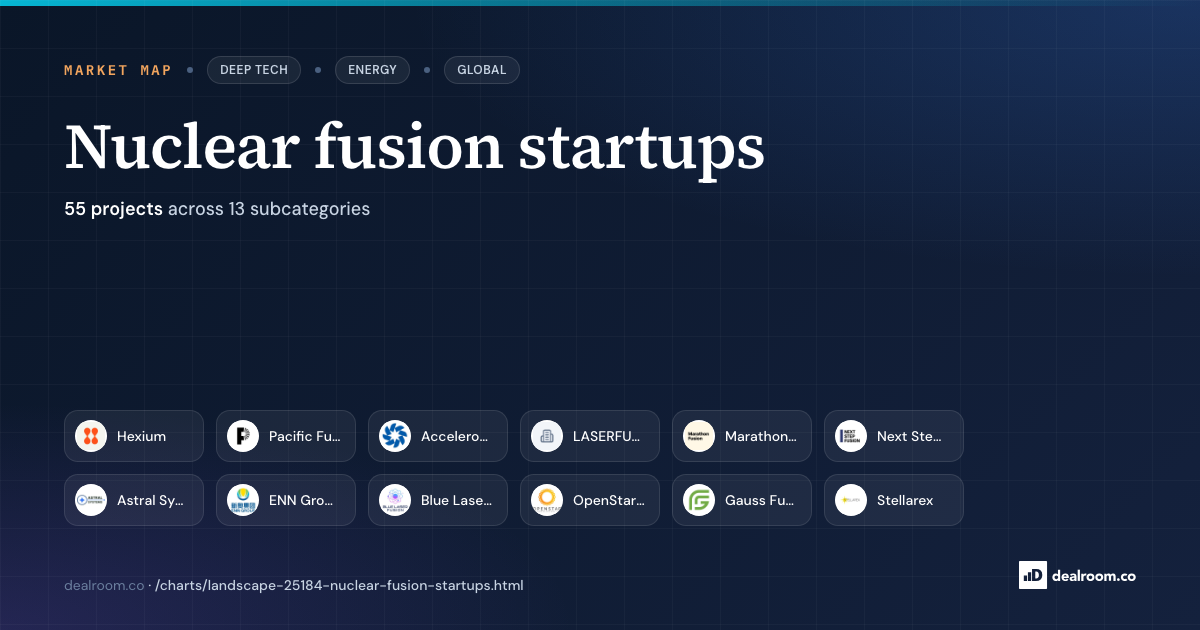Click the Nuclear fusion startups heading

click(415, 148)
